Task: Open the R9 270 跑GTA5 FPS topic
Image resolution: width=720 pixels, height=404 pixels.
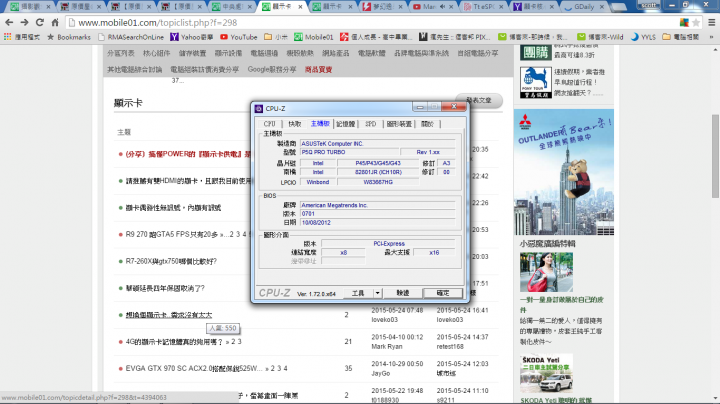Action: (173, 234)
